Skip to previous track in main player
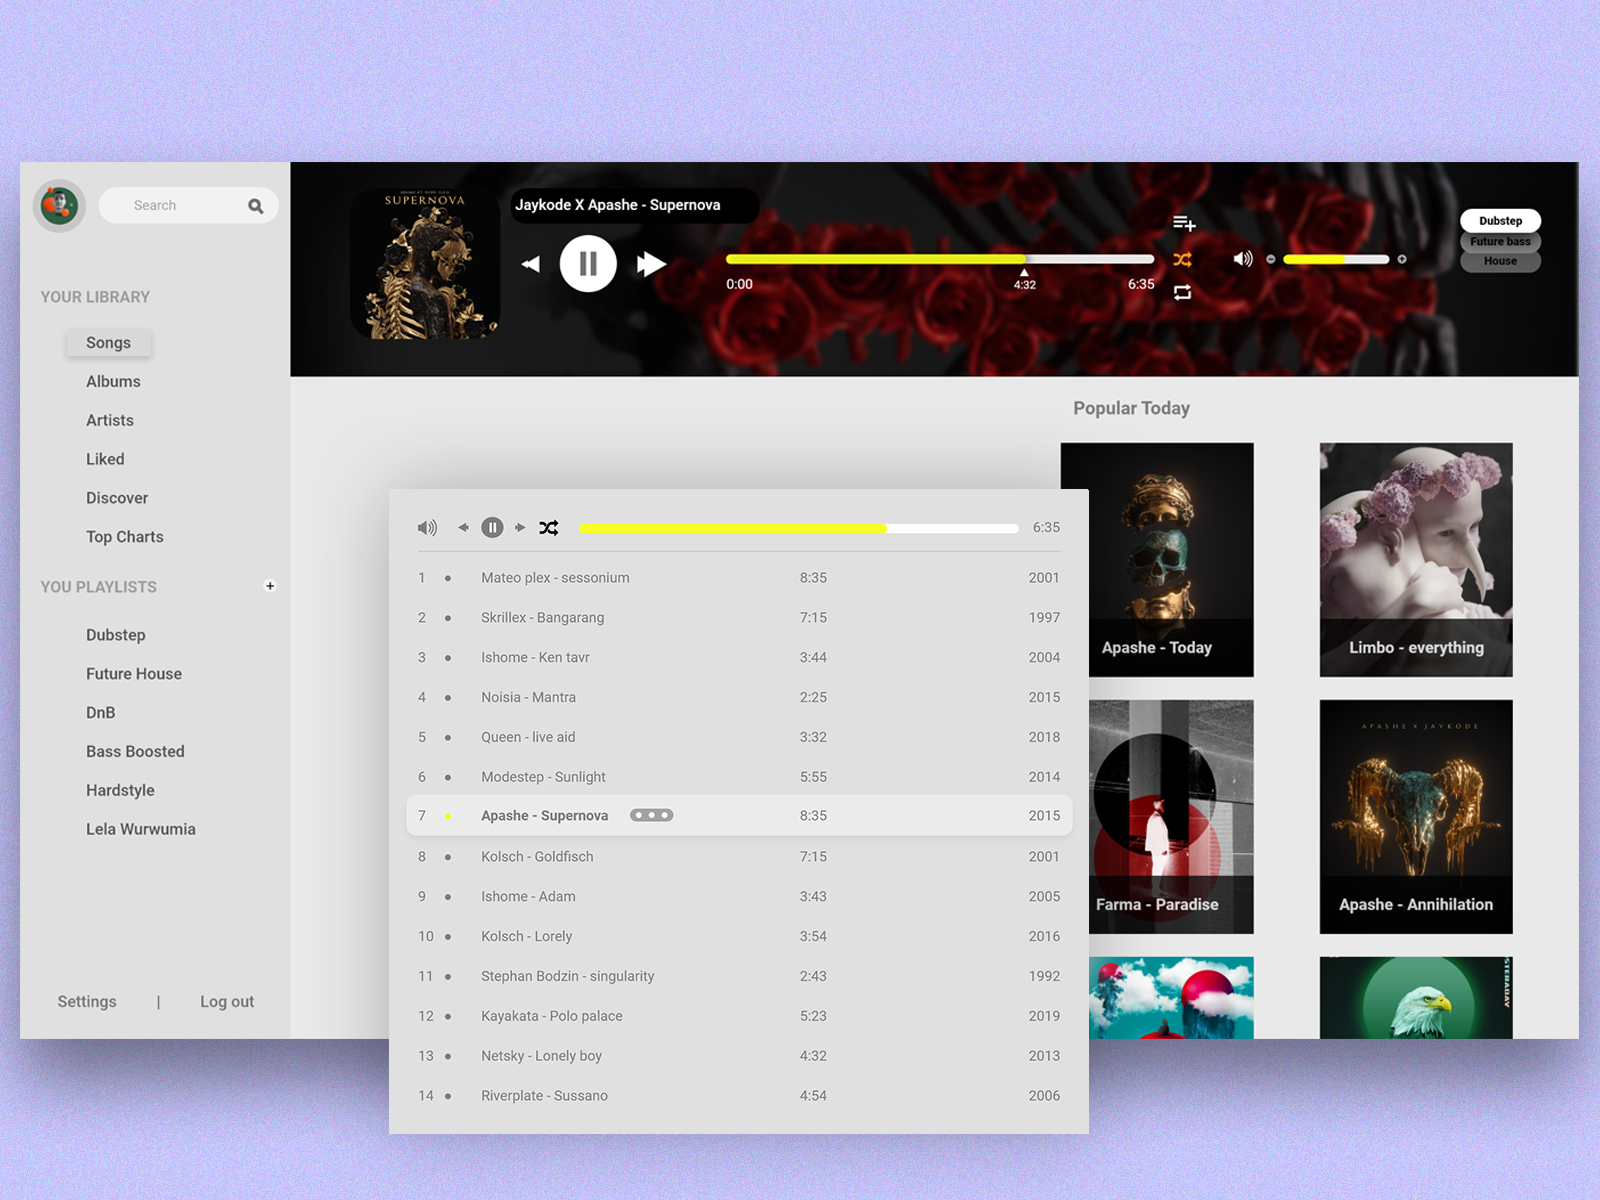Image resolution: width=1600 pixels, height=1200 pixels. click(x=531, y=264)
